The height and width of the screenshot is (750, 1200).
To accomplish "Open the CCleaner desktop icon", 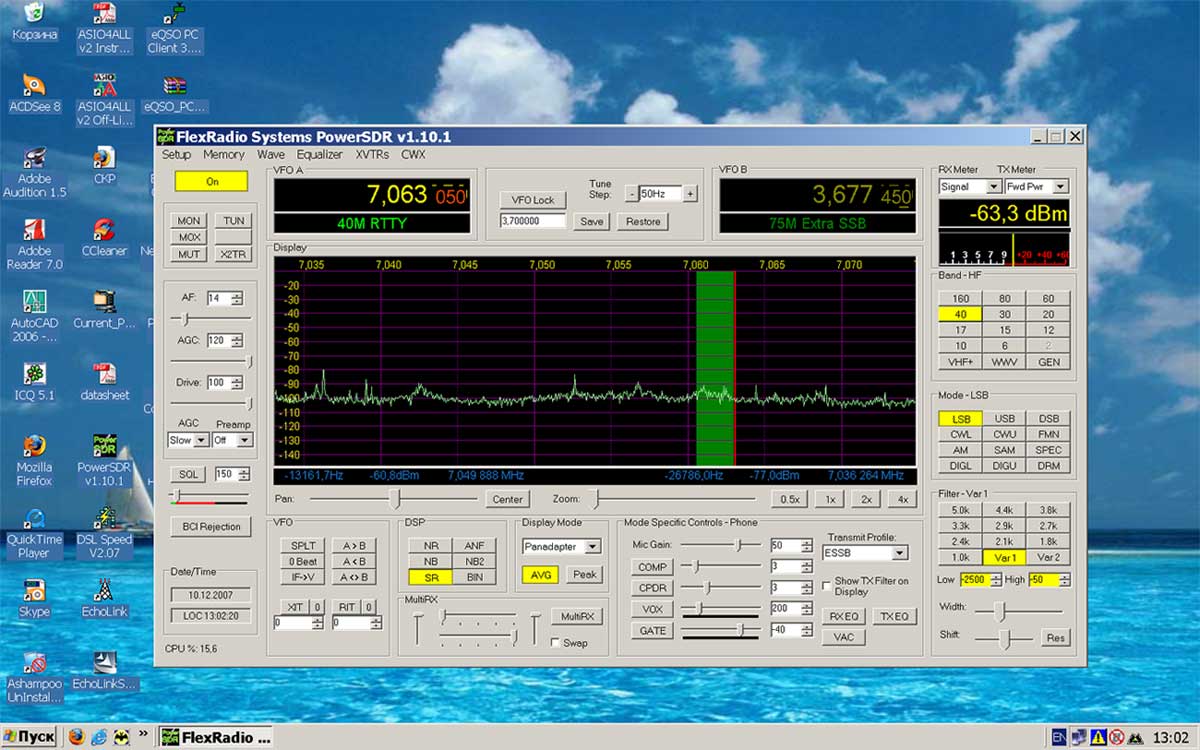I will coord(104,232).
